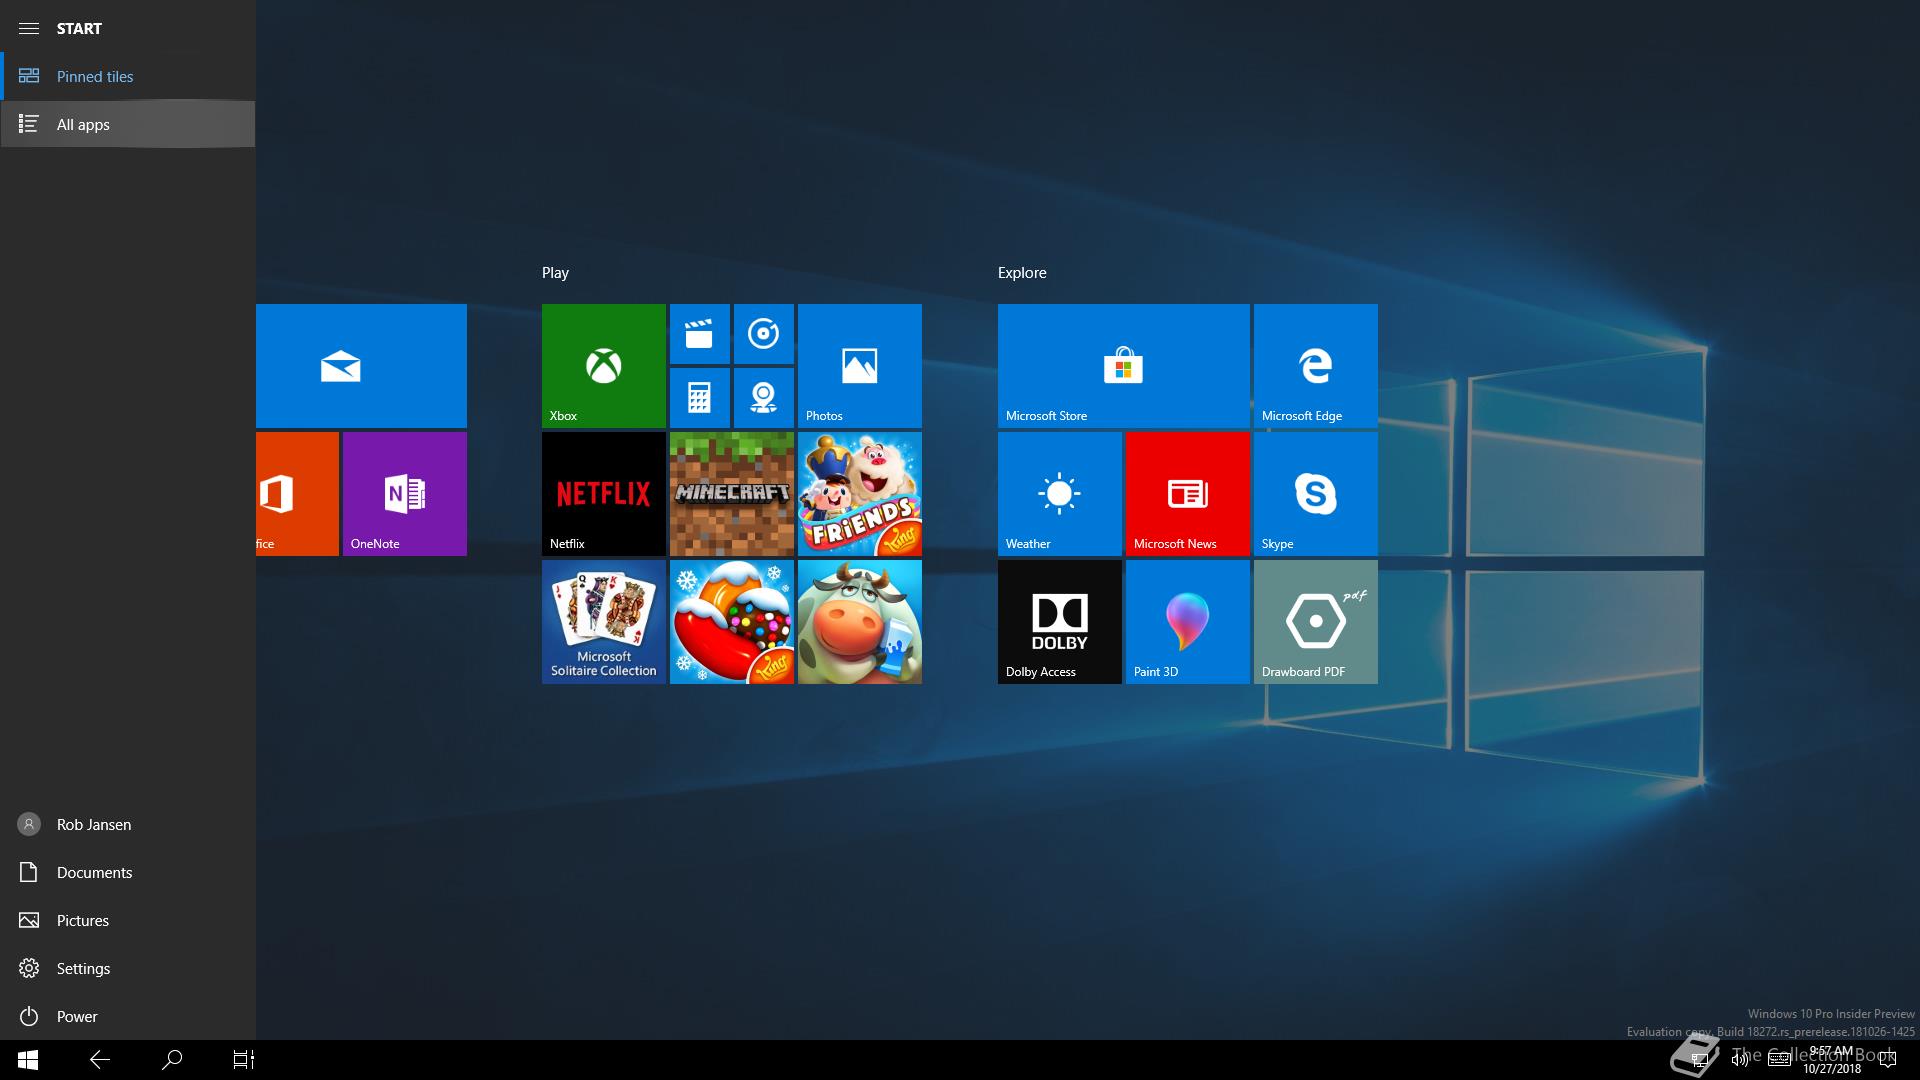Open the Documents folder shortcut

(128, 872)
